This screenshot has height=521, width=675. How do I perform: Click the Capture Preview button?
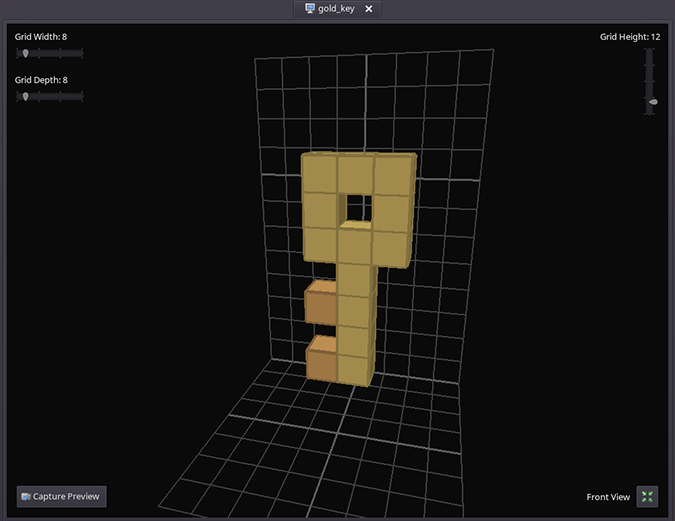point(62,496)
